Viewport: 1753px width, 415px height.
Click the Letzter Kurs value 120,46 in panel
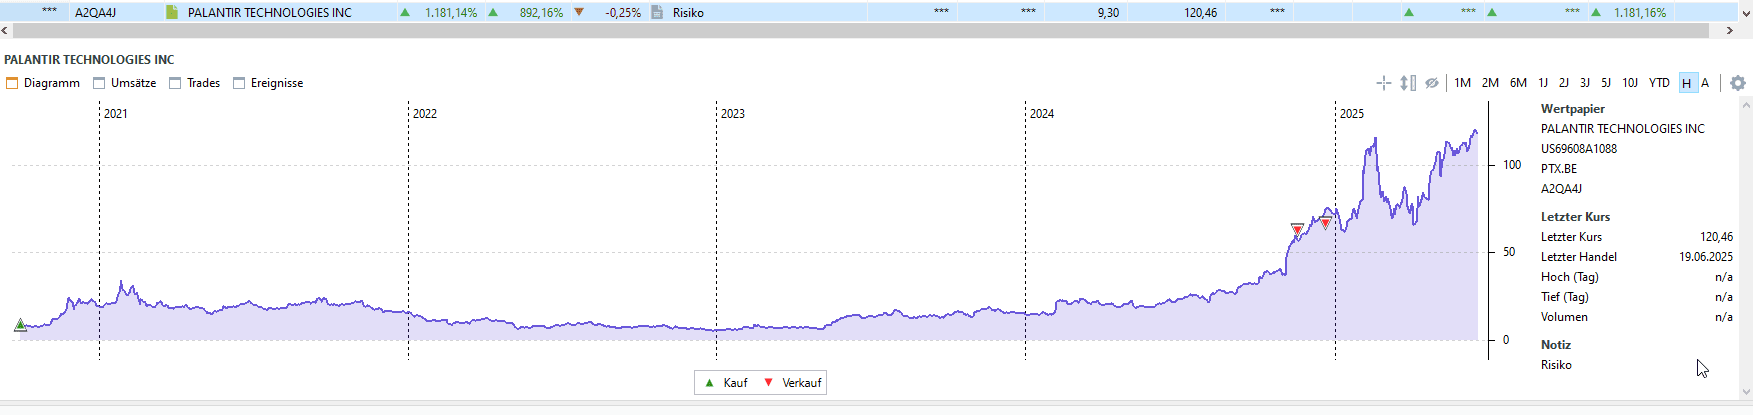click(x=1716, y=237)
